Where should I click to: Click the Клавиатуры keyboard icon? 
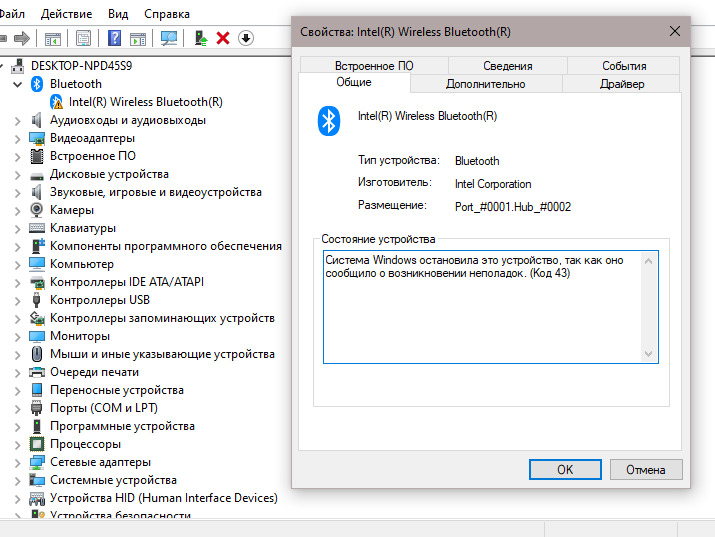[x=37, y=228]
